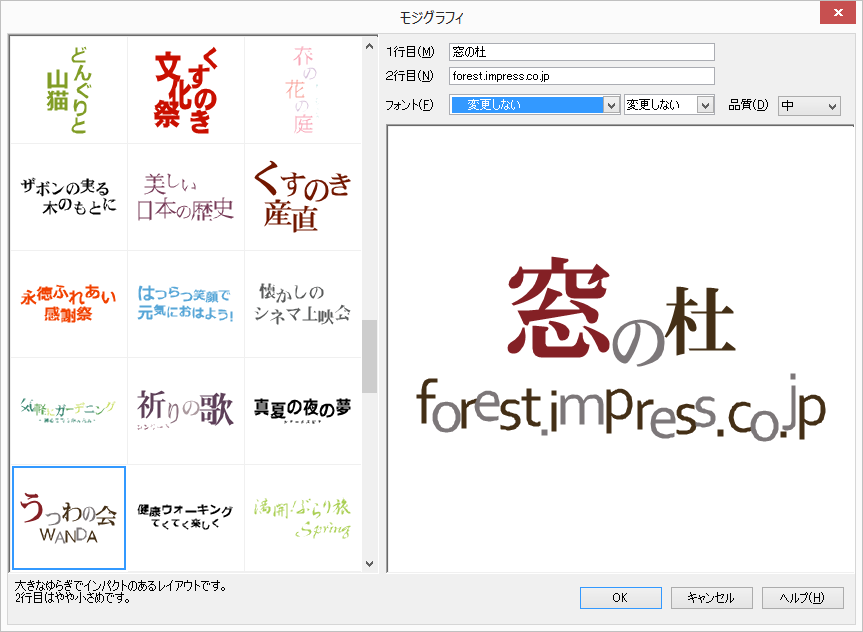This screenshot has height=632, width=863.
Task: Pick the 真夏の夜の夢 layout thumbnail
Action: click(303, 411)
